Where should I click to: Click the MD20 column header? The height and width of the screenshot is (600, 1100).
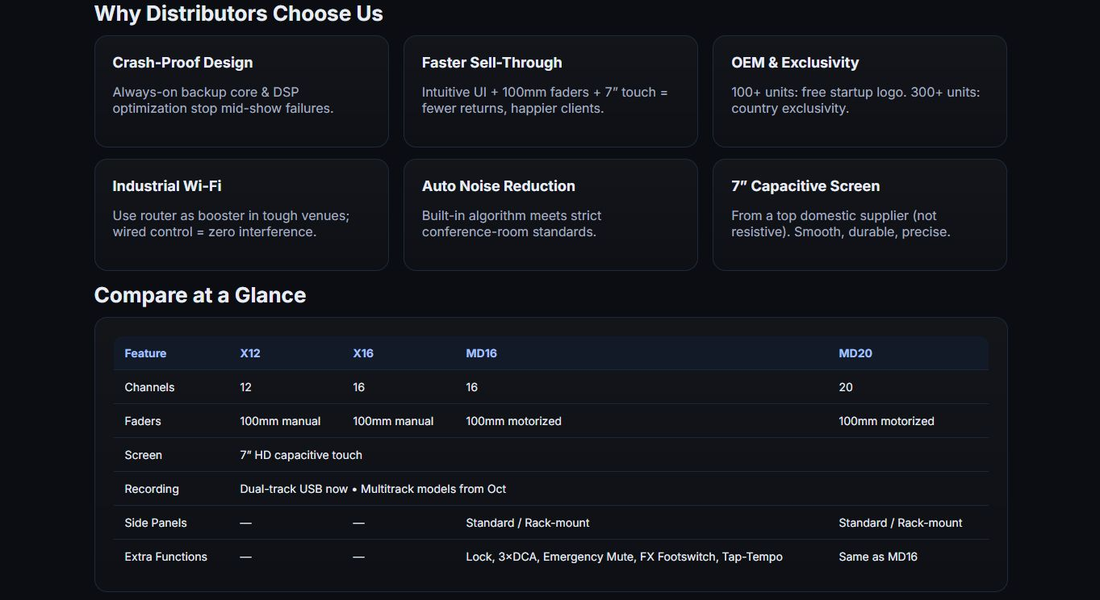coord(855,353)
